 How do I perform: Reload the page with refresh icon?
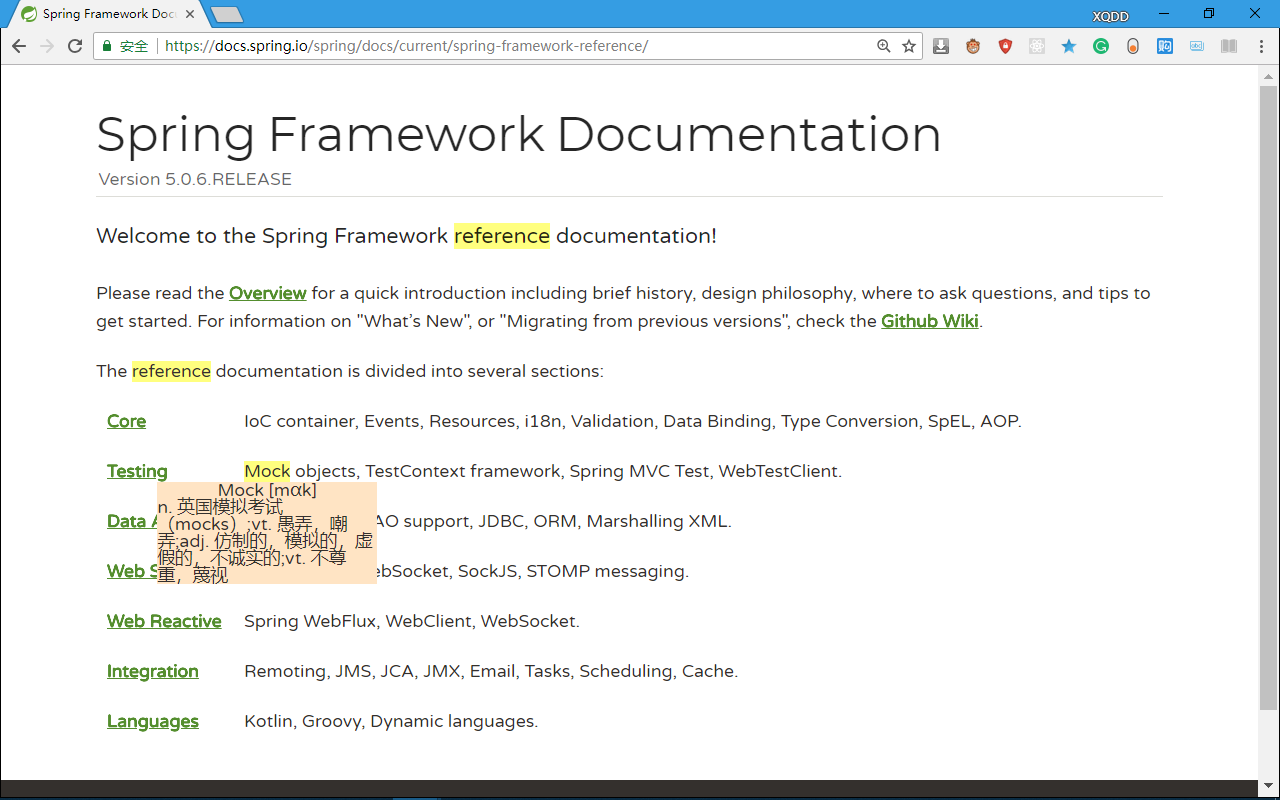tap(75, 46)
